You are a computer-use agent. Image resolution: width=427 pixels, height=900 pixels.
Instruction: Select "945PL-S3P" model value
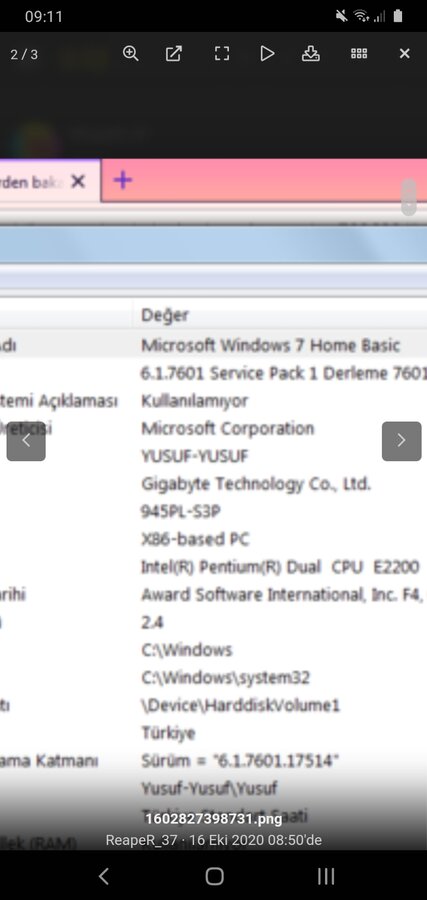tap(181, 511)
